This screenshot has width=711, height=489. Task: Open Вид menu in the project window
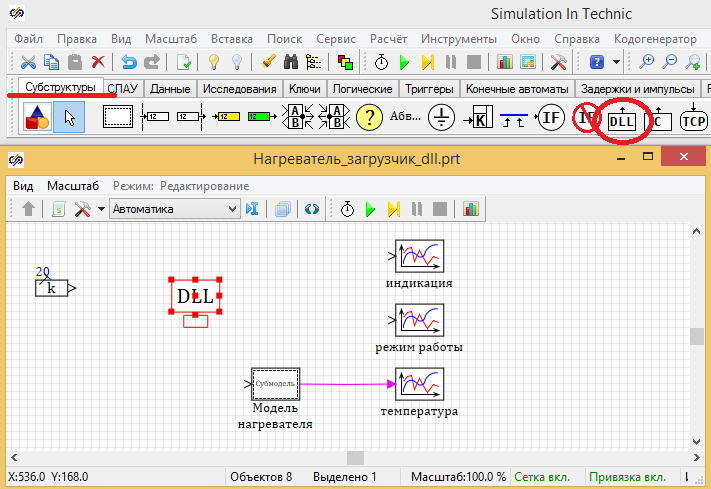(23, 186)
